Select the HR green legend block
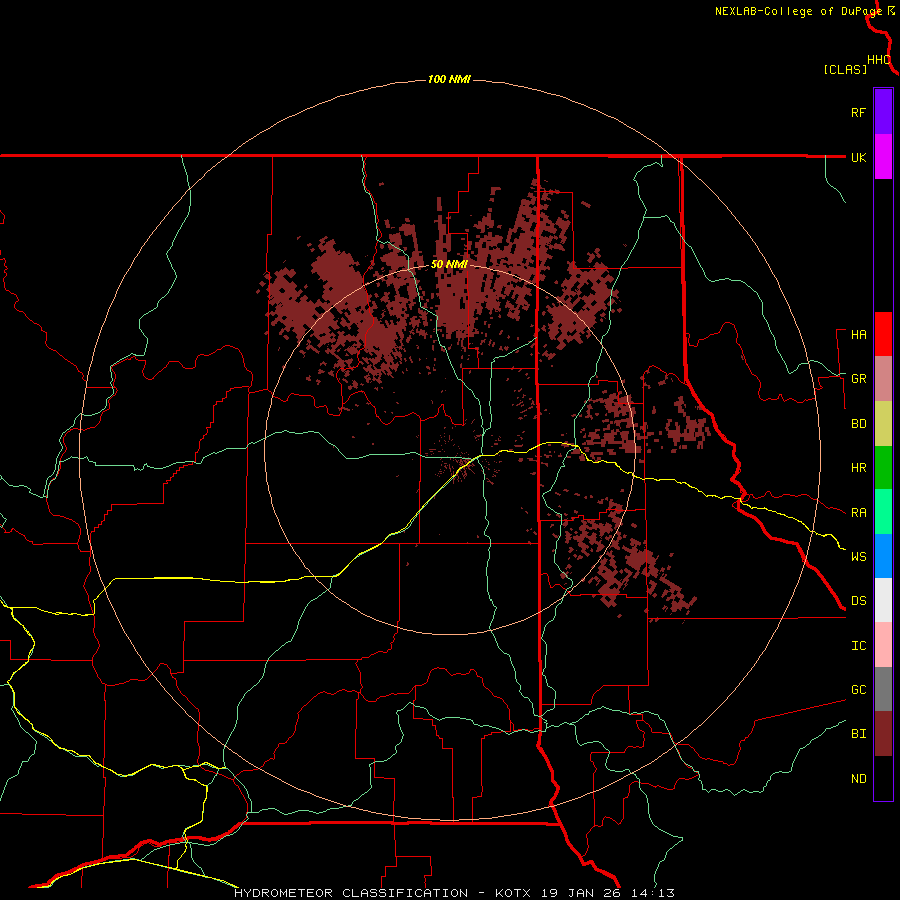Viewport: 900px width, 900px height. click(883, 467)
